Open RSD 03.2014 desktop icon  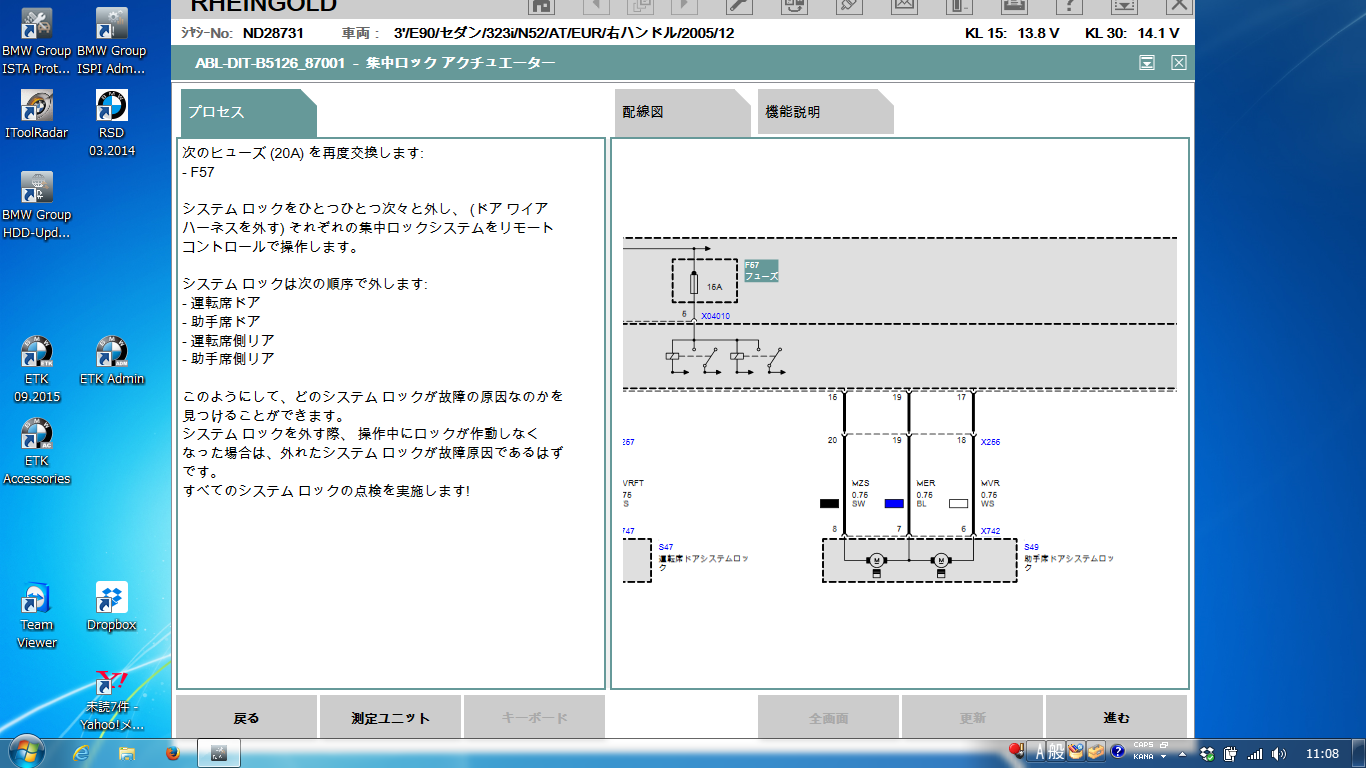[x=111, y=124]
